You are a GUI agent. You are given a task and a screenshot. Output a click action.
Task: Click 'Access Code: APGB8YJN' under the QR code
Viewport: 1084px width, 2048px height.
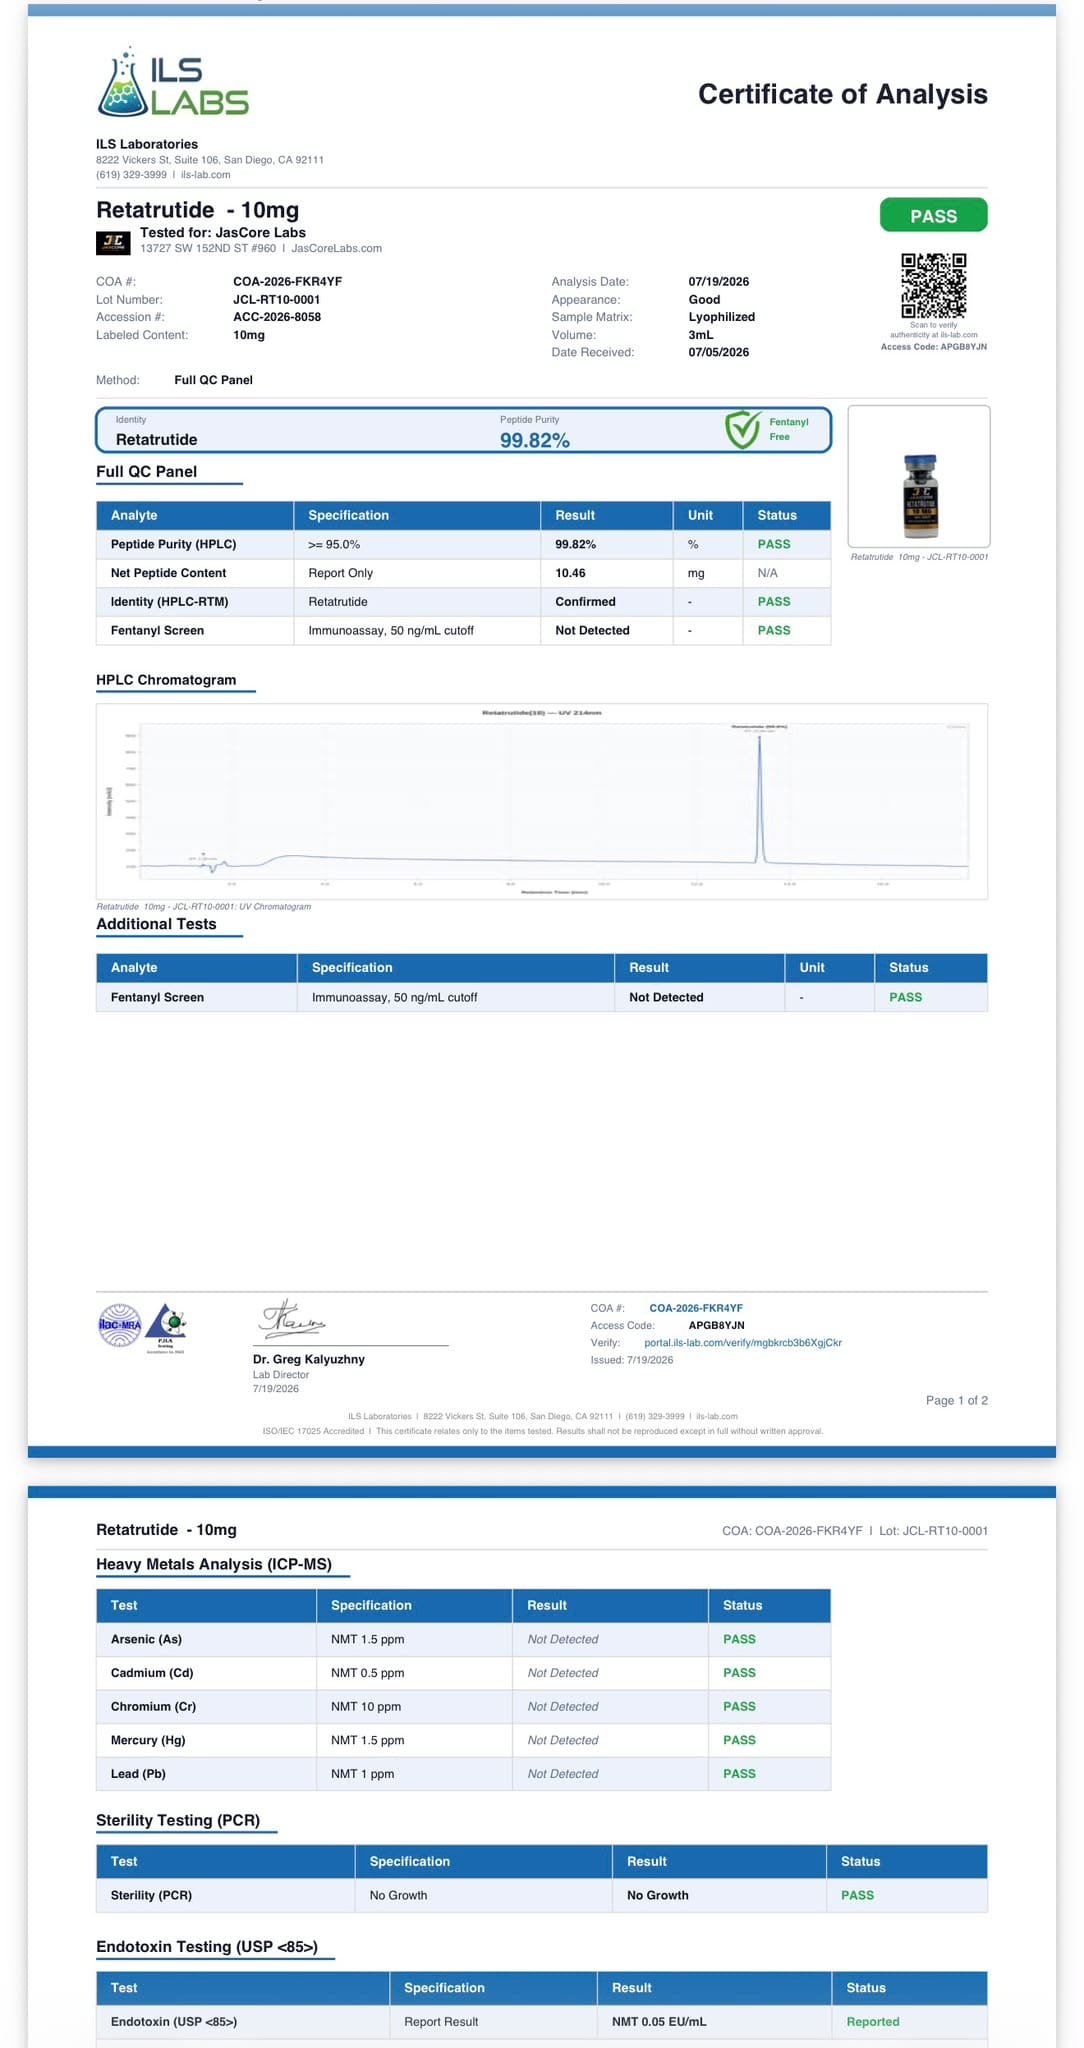coord(934,347)
